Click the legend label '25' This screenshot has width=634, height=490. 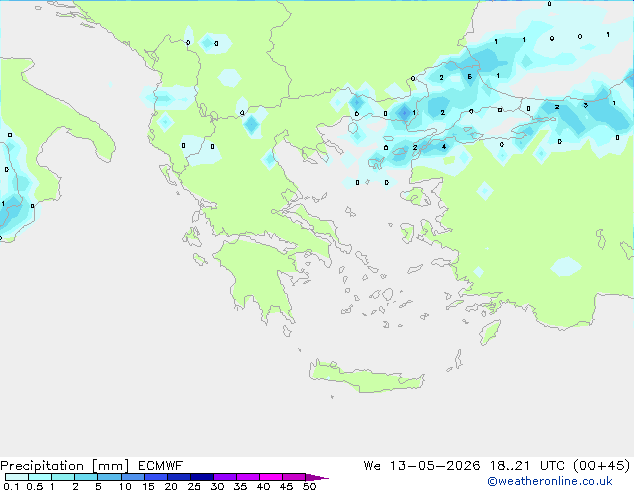[x=194, y=486]
